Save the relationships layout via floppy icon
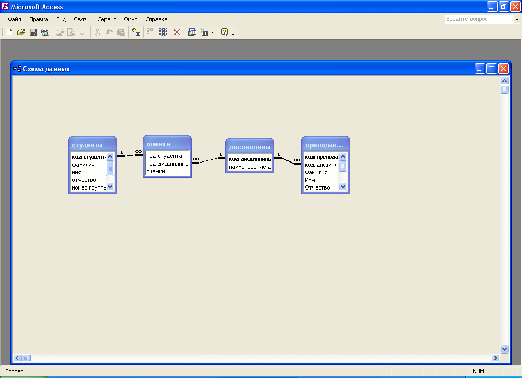This screenshot has width=523, height=379. (33, 32)
